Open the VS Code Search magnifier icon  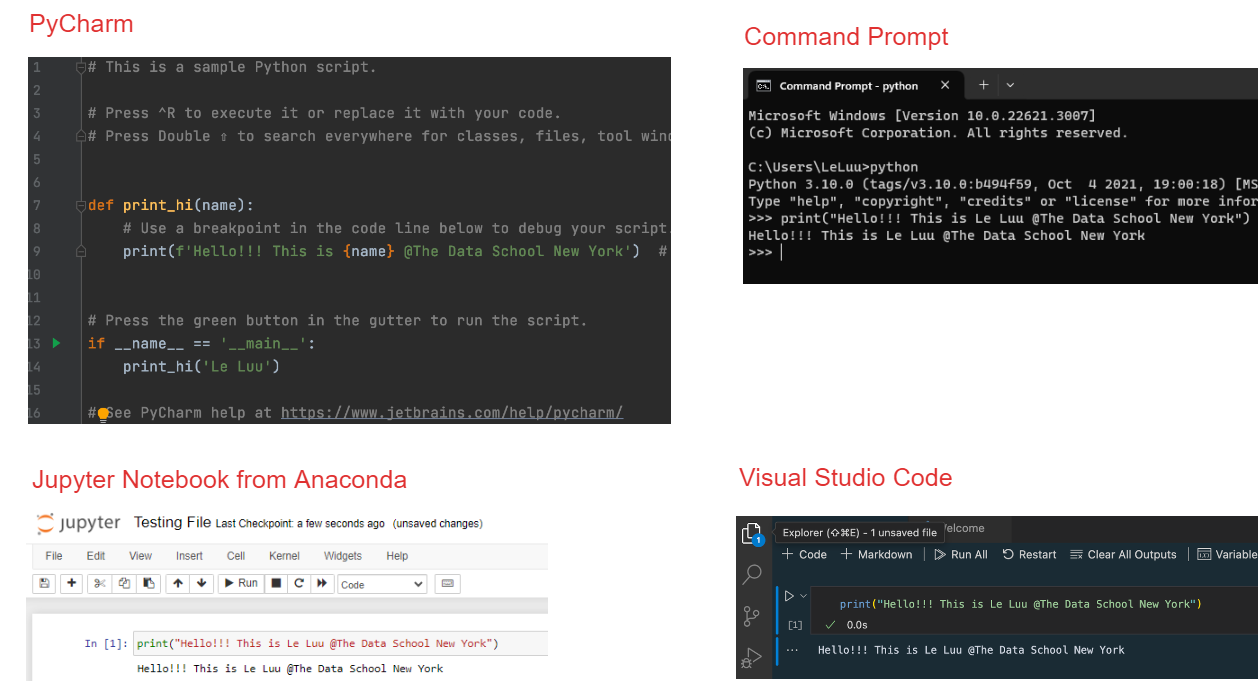[x=752, y=574]
